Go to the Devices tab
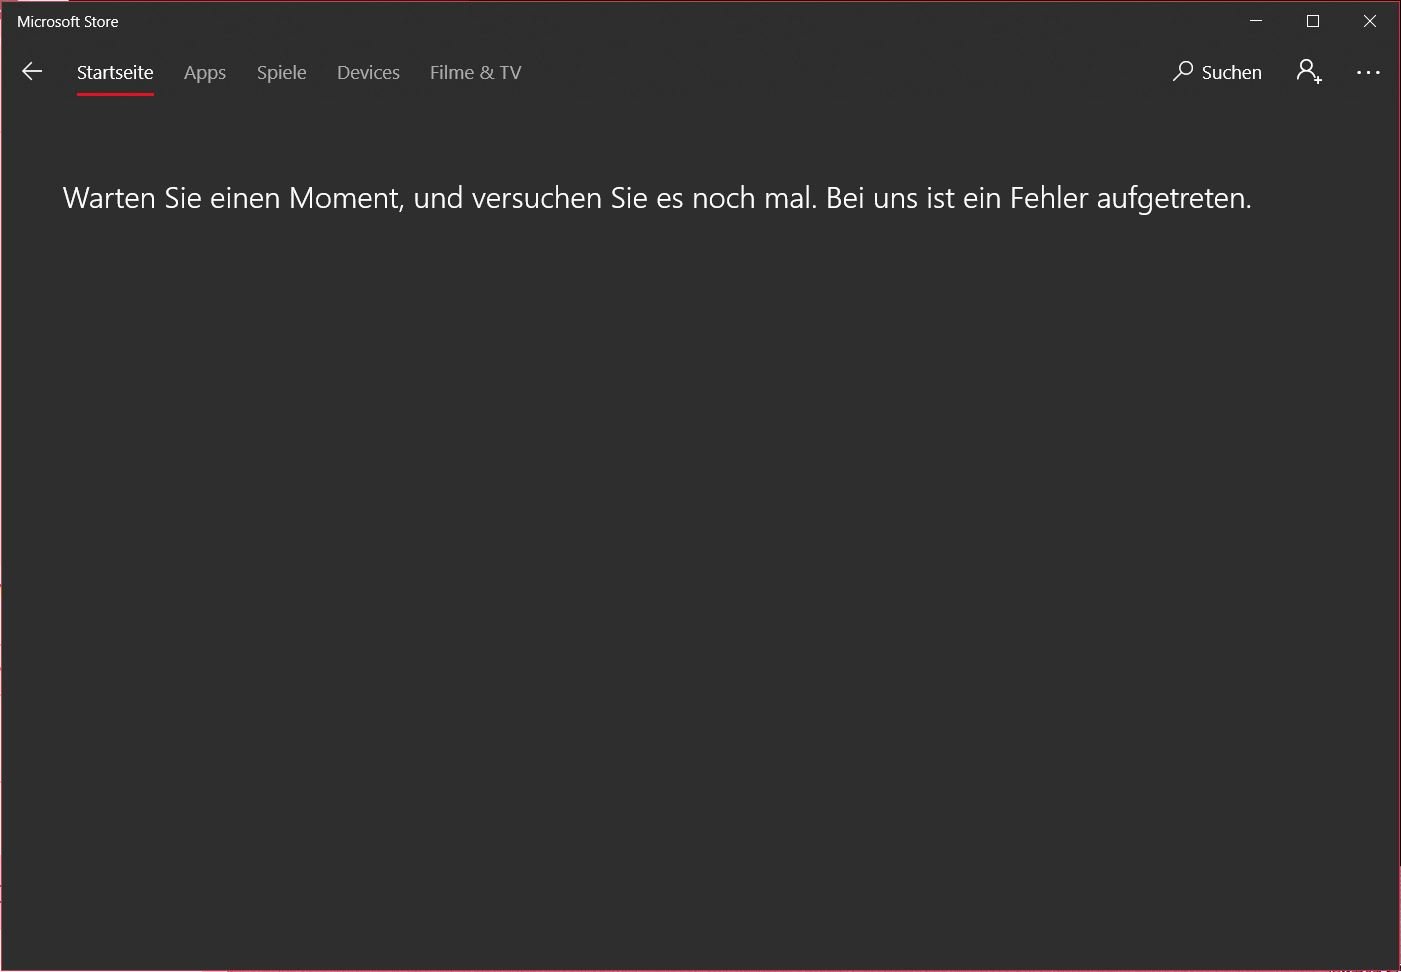This screenshot has width=1401, height=972. point(368,72)
